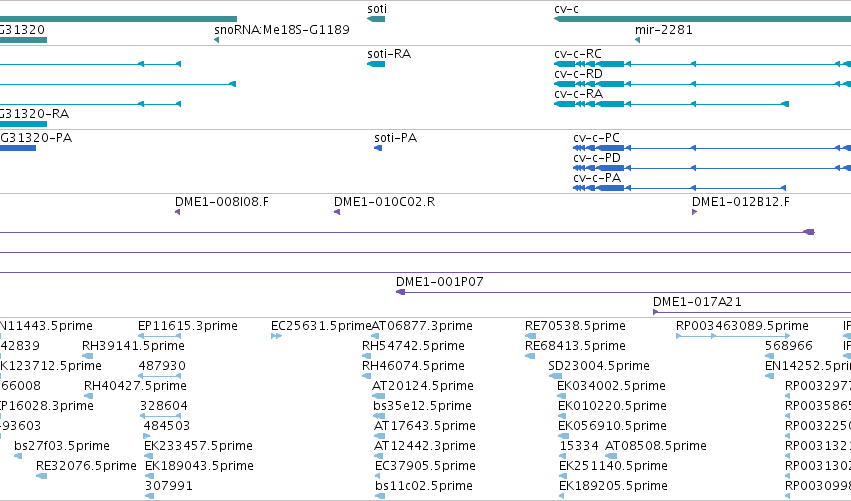
Task: Select the '487930' feature label
Action: [162, 366]
